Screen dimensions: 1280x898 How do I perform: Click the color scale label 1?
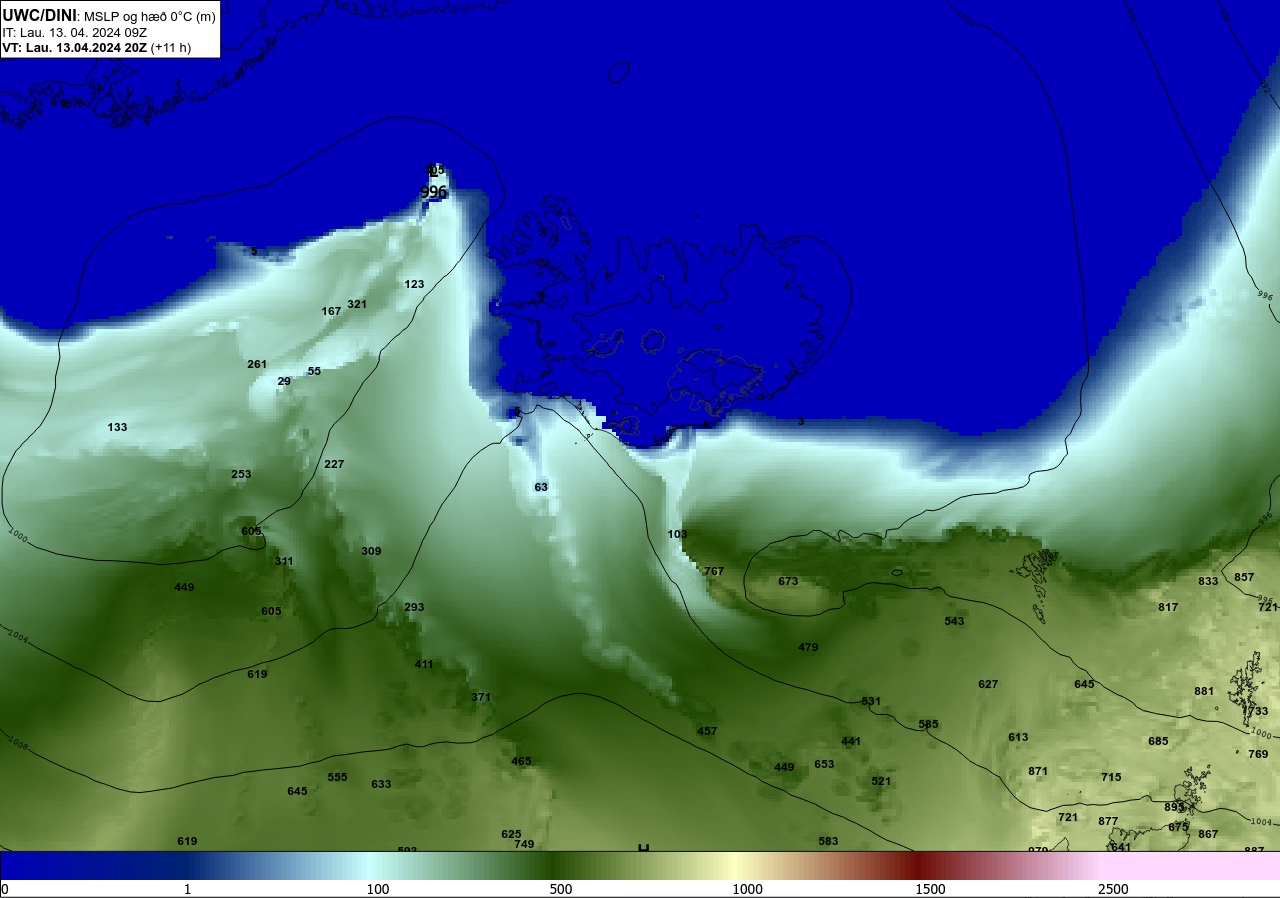187,889
